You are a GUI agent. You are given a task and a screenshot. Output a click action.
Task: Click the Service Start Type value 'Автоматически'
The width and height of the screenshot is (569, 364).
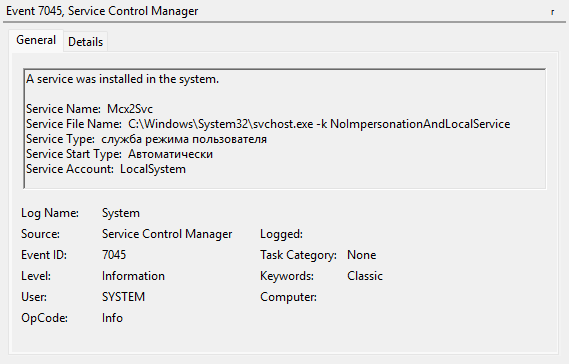pos(170,154)
